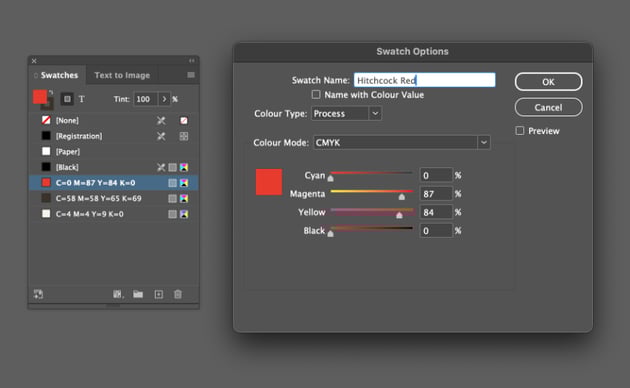
Task: Click non-editable icon on Registration row
Action: tap(161, 136)
